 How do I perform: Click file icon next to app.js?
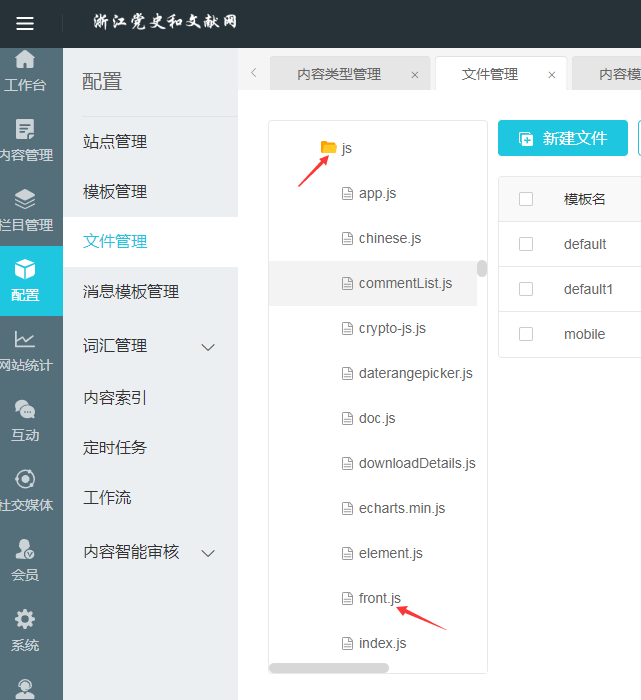pyautogui.click(x=347, y=194)
